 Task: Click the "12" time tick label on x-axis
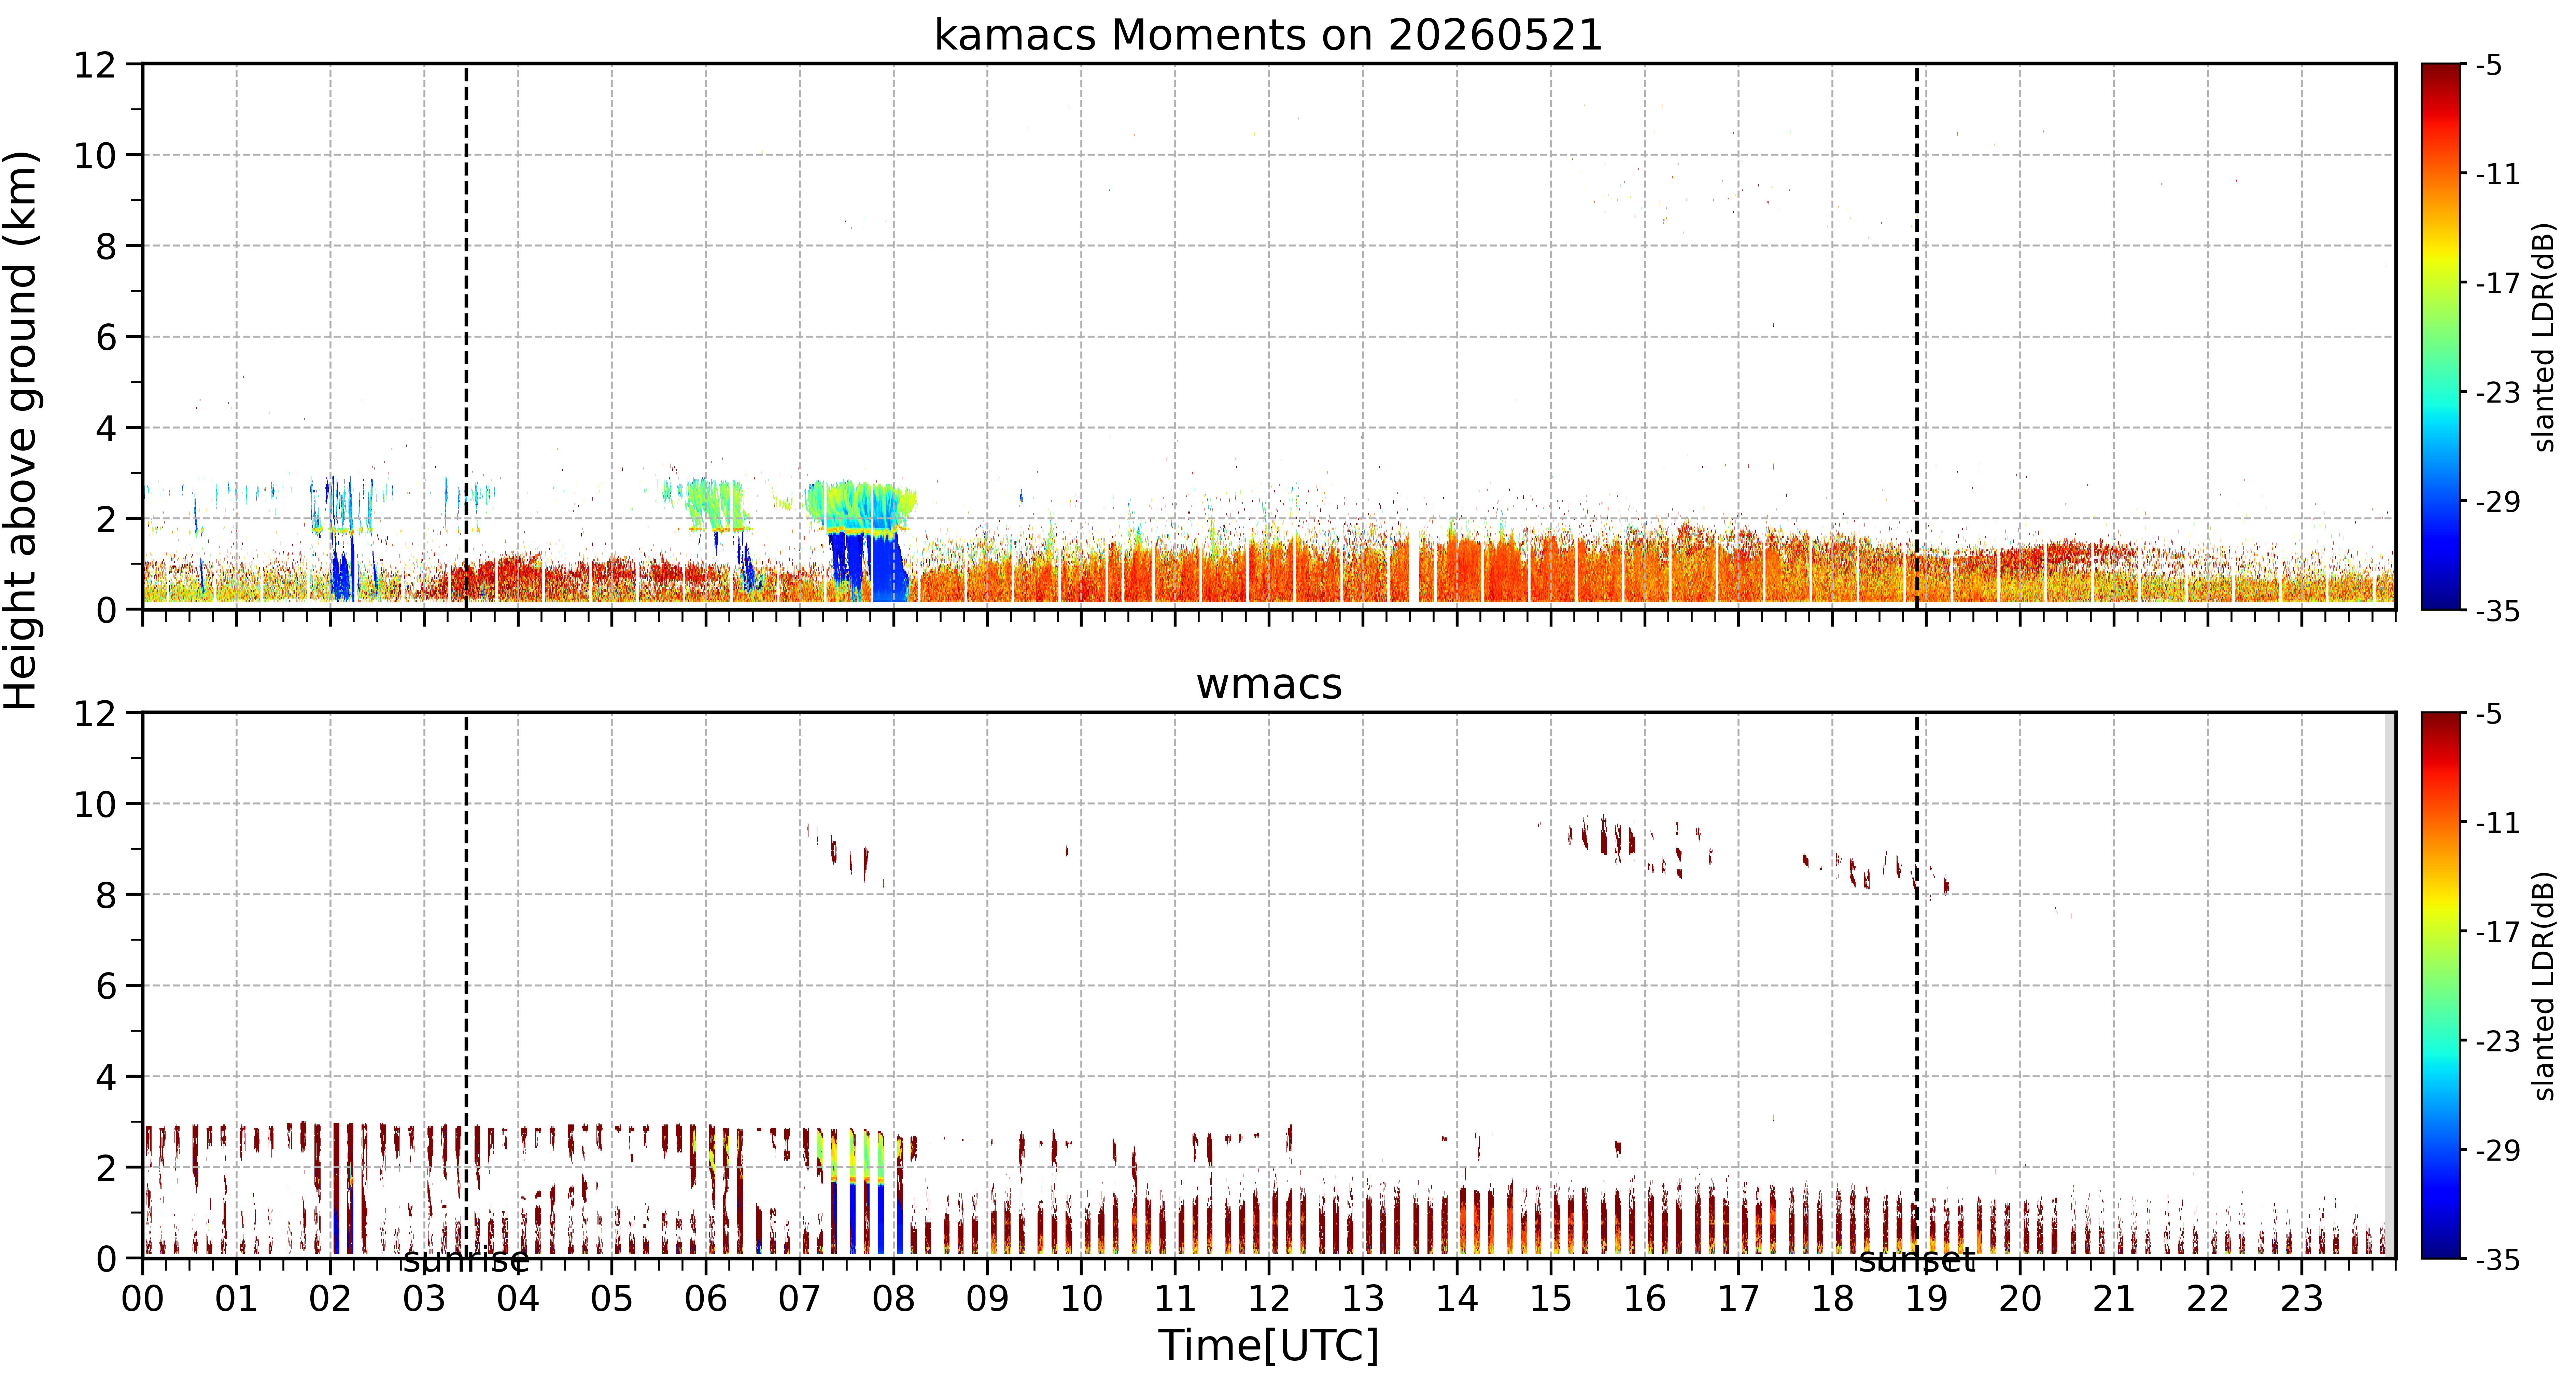1269,1299
